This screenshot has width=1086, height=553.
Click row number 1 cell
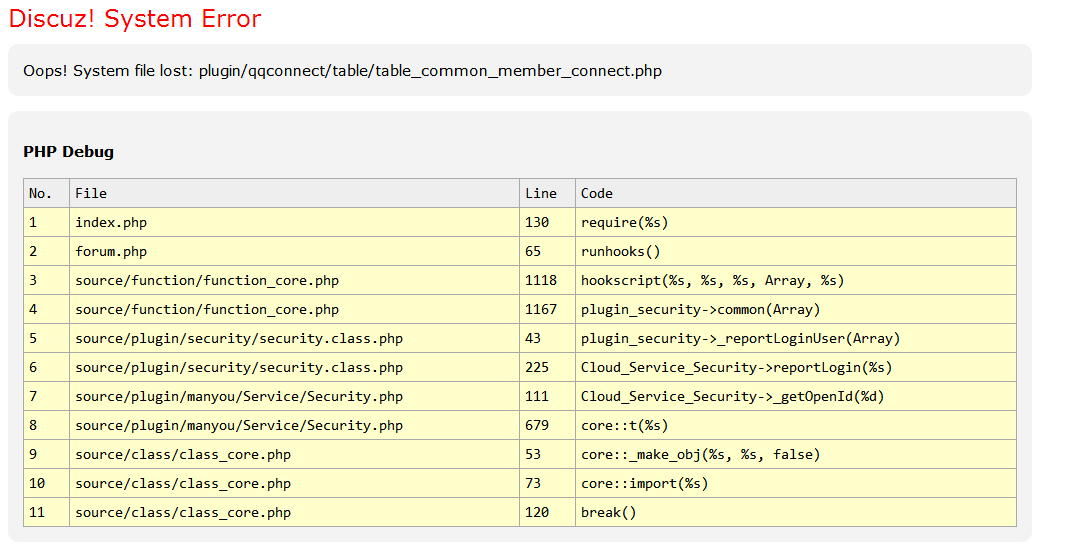click(46, 222)
